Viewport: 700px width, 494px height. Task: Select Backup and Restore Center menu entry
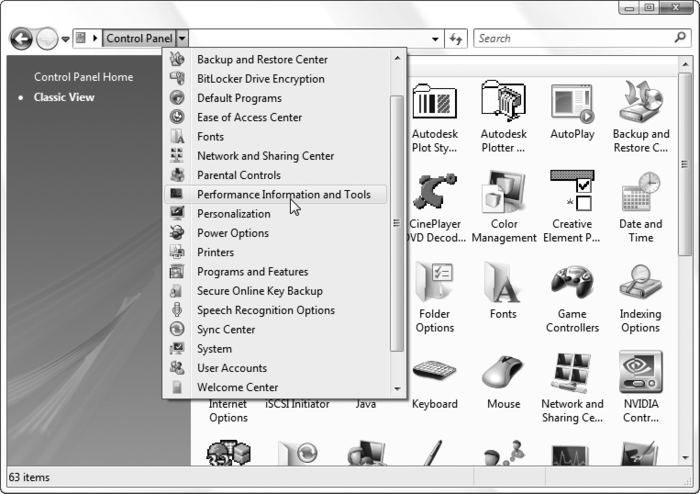(275, 59)
